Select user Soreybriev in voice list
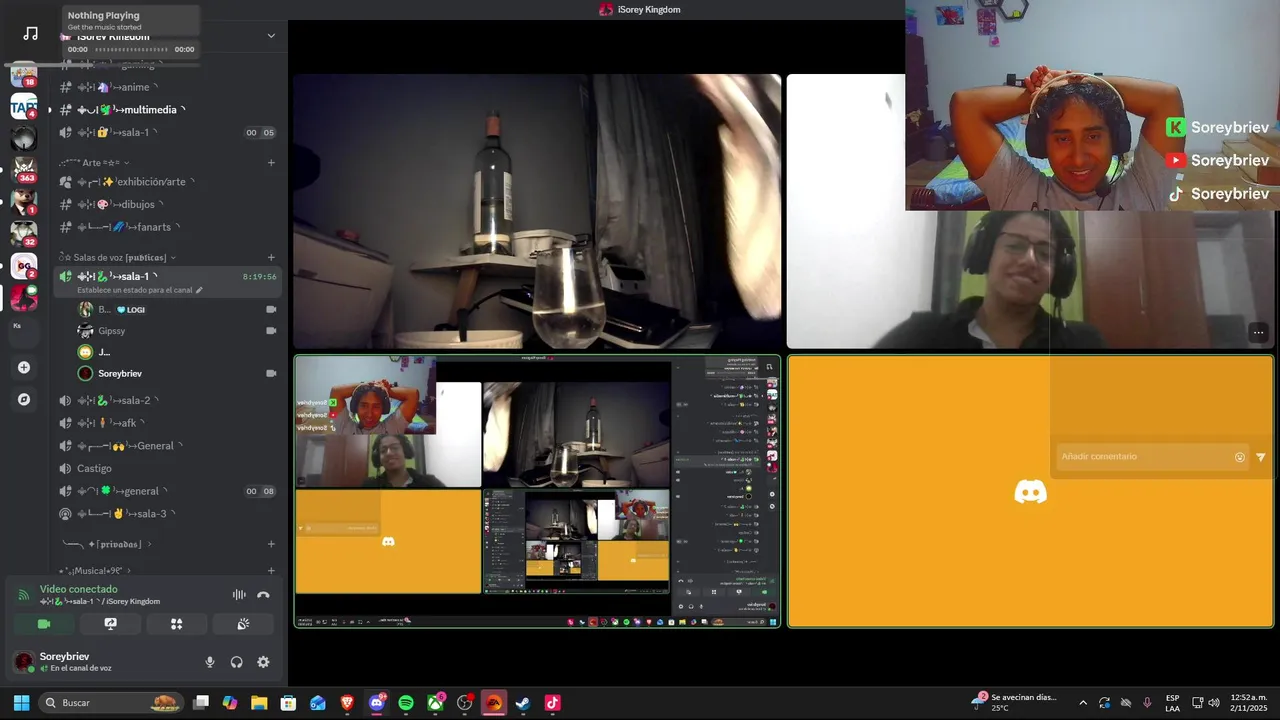Viewport: 1280px width, 720px height. tap(176, 373)
